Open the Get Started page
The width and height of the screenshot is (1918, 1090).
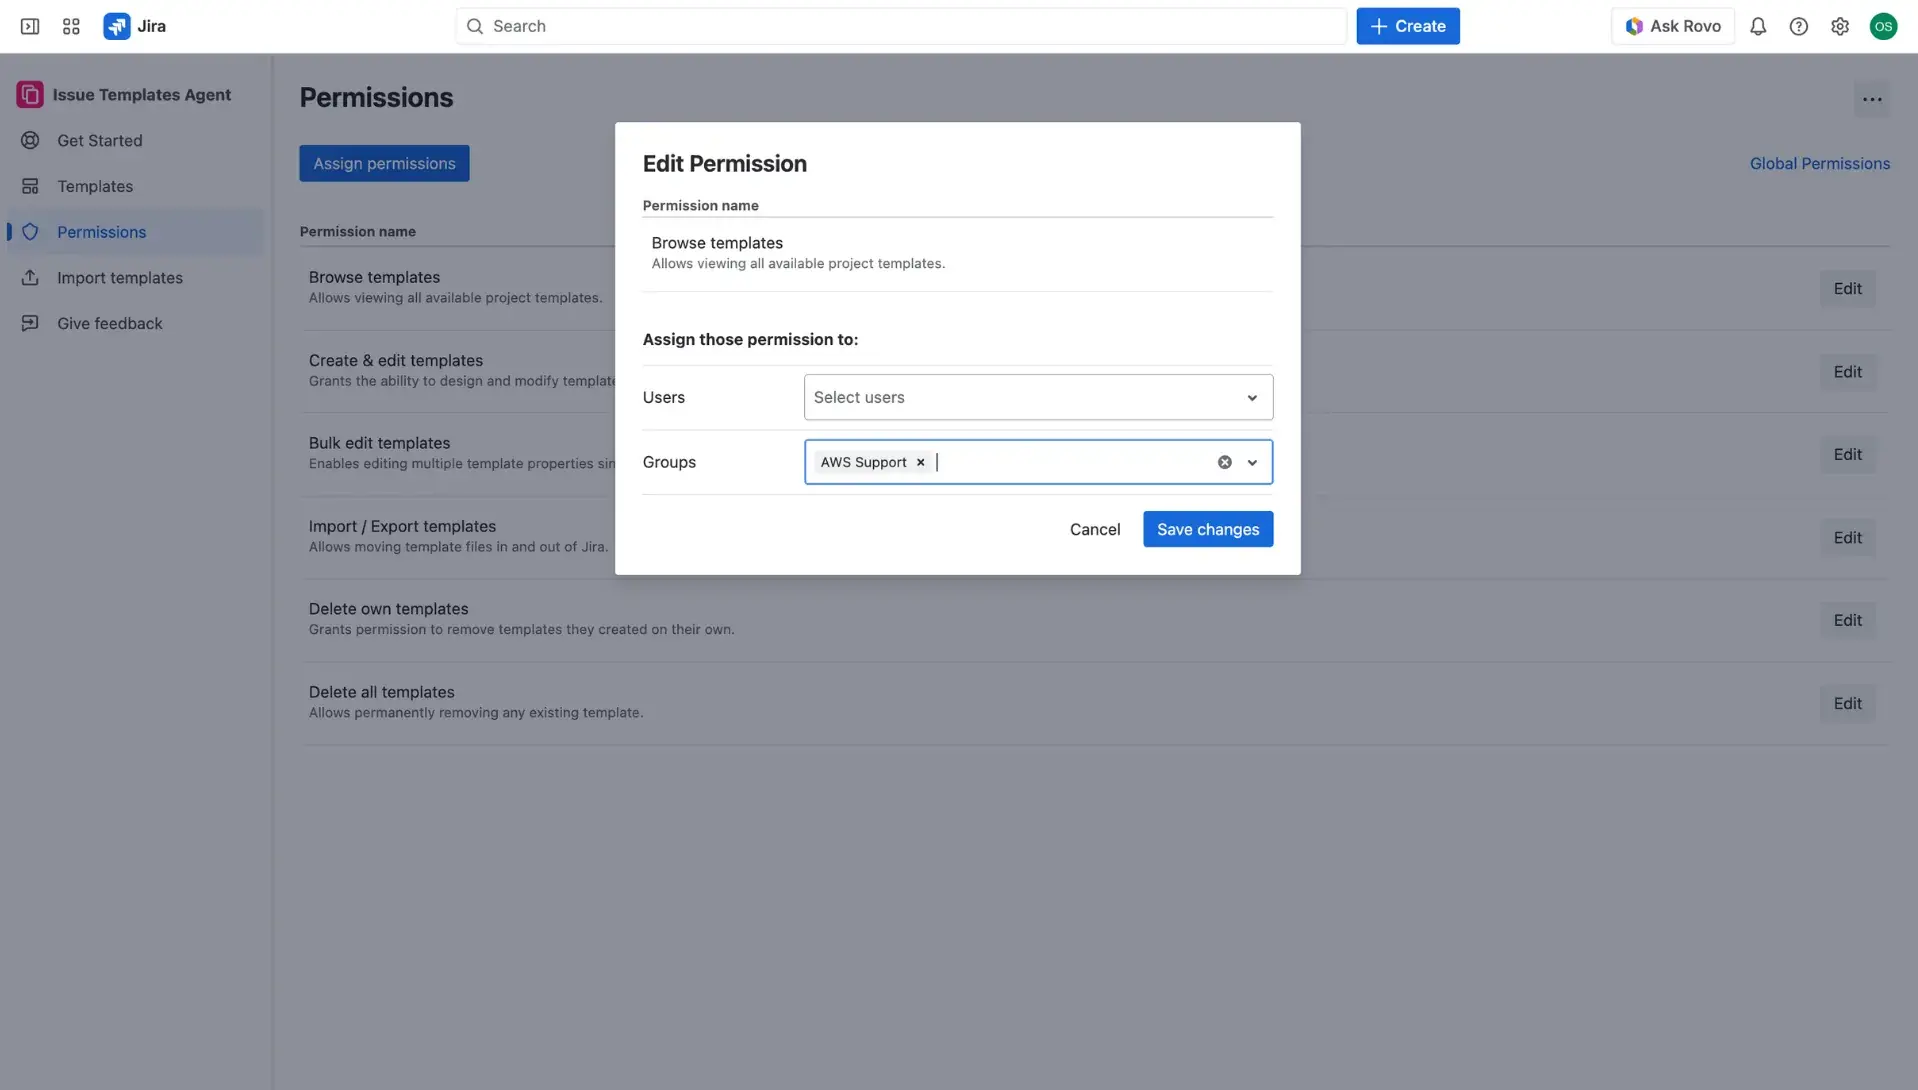99,140
